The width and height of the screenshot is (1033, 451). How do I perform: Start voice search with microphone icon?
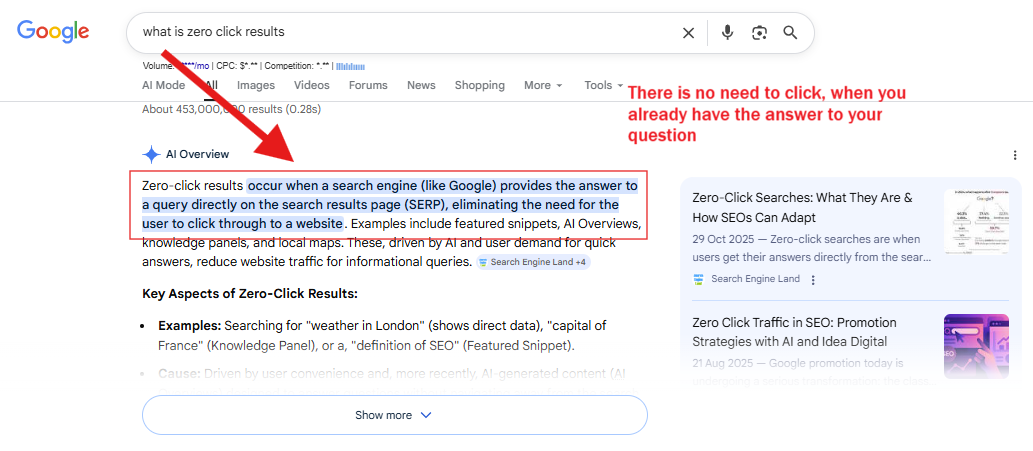point(727,32)
